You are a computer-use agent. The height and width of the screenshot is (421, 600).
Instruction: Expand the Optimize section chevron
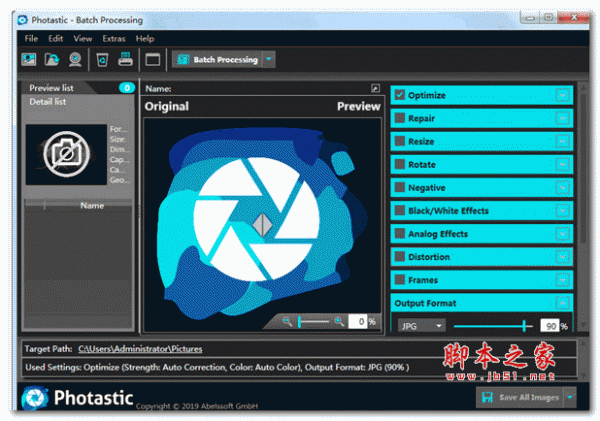pyautogui.click(x=562, y=95)
